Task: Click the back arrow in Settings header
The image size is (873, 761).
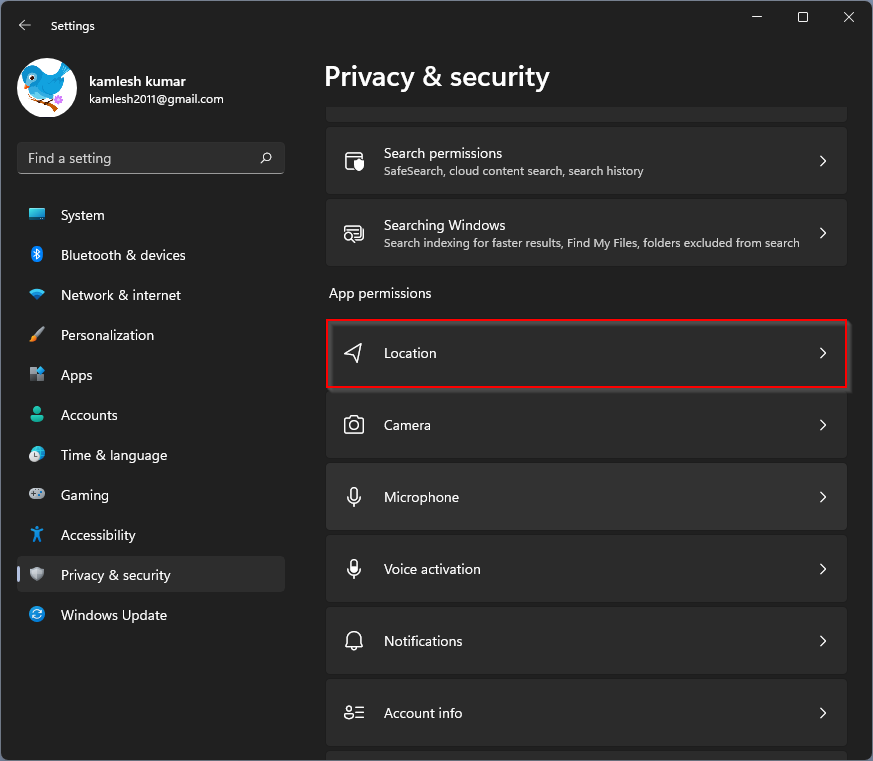Action: (x=25, y=25)
